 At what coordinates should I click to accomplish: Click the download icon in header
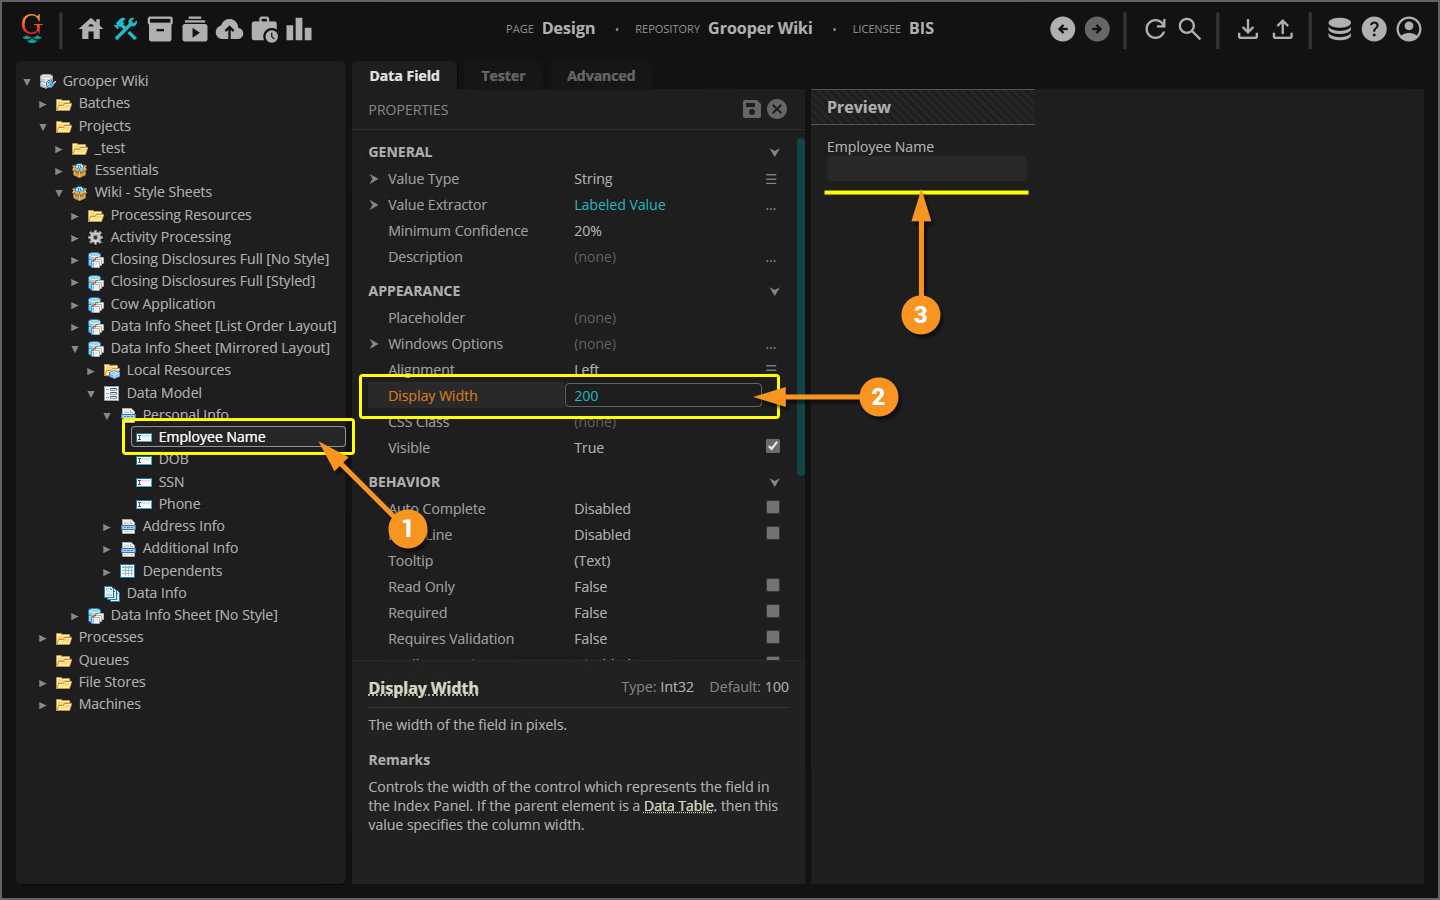click(x=1247, y=29)
